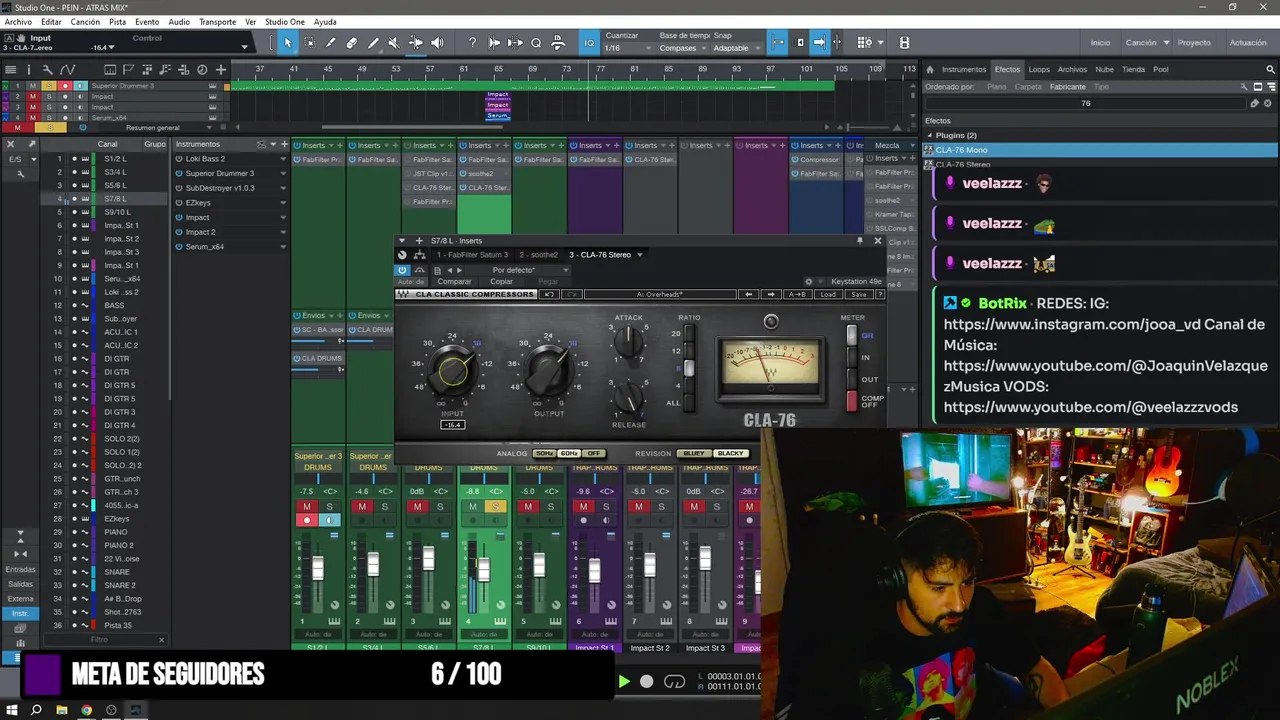Pin the S7/8 L Inserts plugin window
The height and width of the screenshot is (720, 1280).
click(859, 241)
